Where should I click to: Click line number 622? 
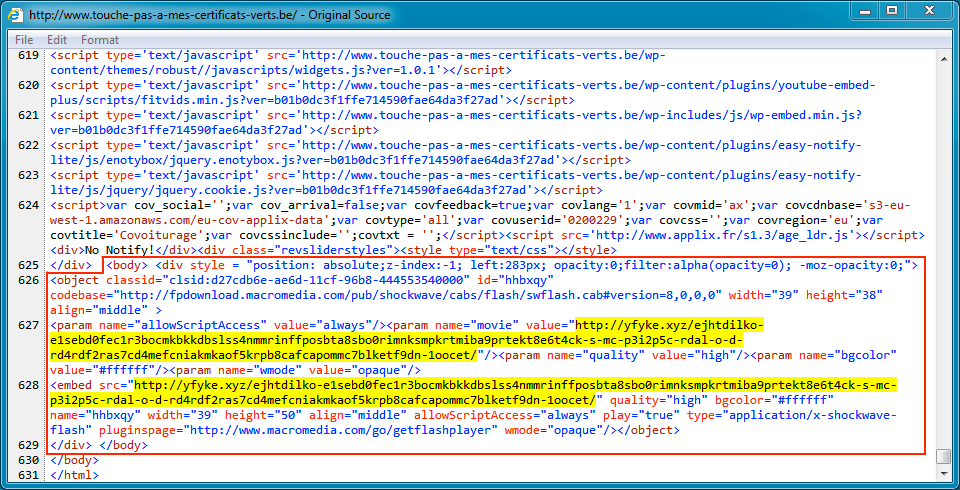(x=29, y=145)
